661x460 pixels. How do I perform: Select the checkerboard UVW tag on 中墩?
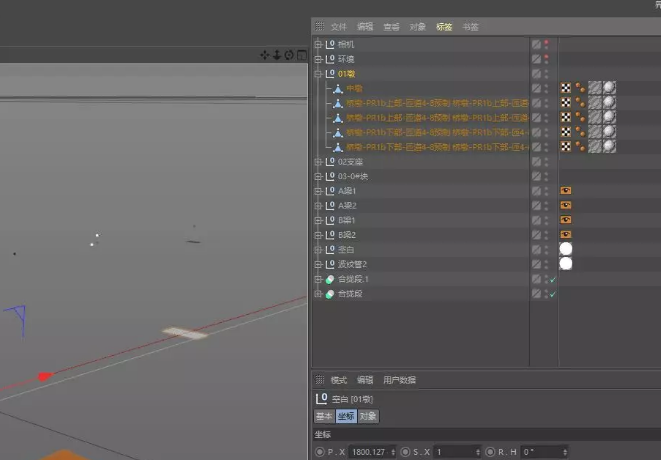[x=566, y=88]
